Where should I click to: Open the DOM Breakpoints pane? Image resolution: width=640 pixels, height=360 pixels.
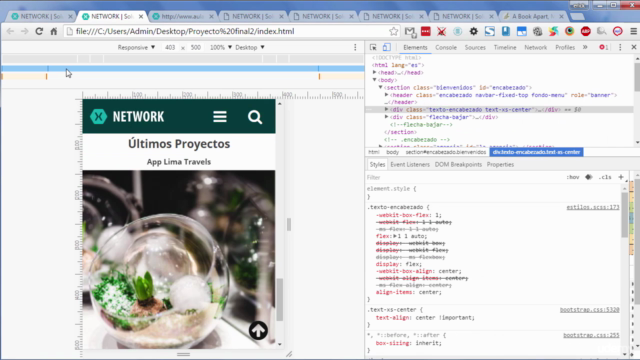click(458, 164)
